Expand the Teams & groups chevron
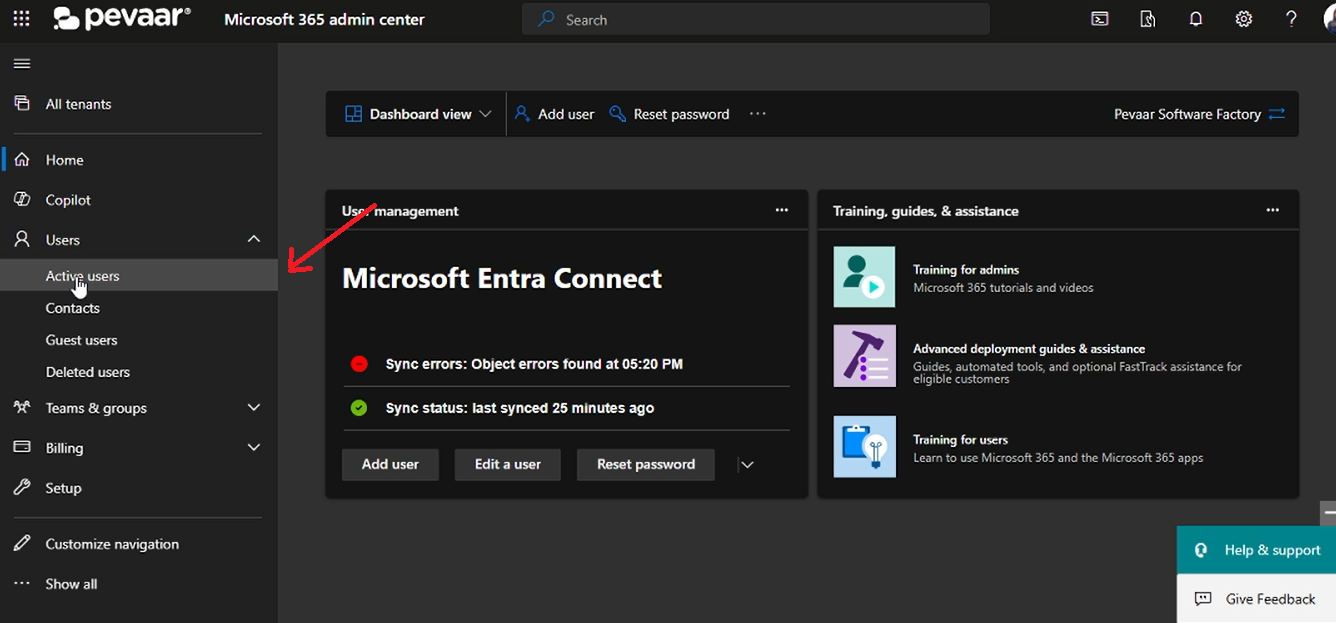Image resolution: width=1336 pixels, height=623 pixels. tap(254, 408)
